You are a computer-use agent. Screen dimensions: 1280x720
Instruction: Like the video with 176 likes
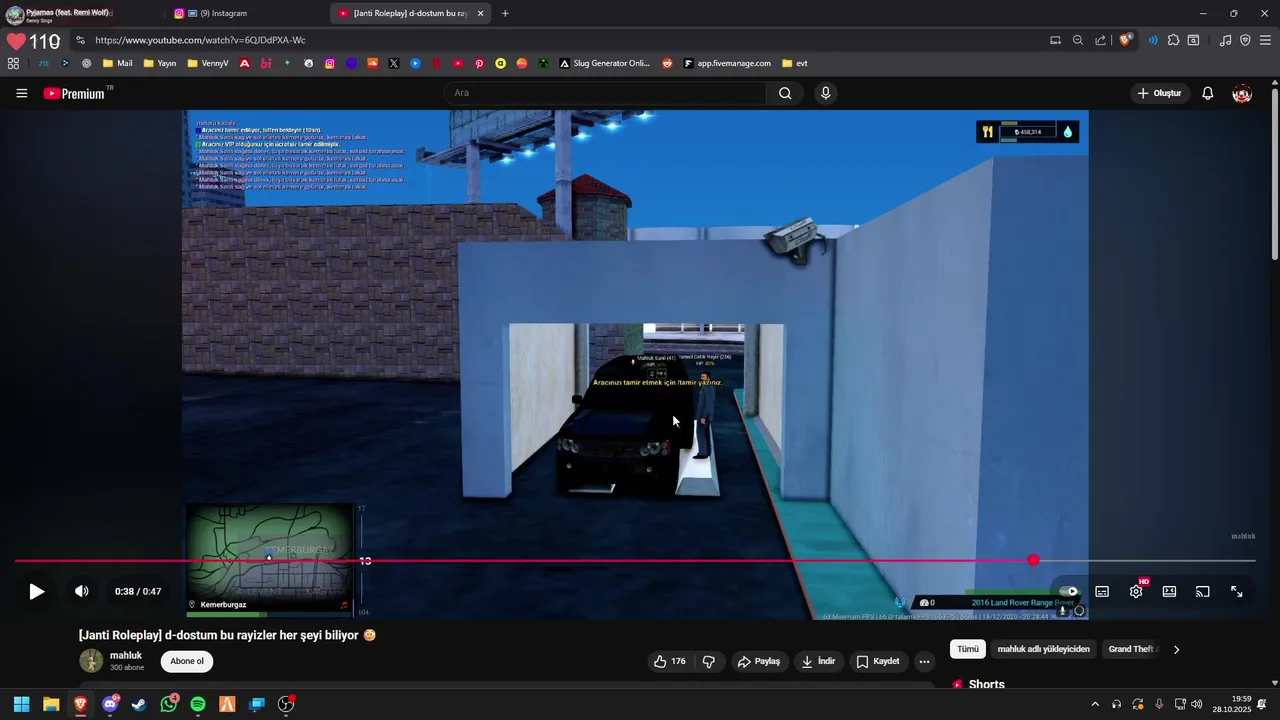pos(670,661)
